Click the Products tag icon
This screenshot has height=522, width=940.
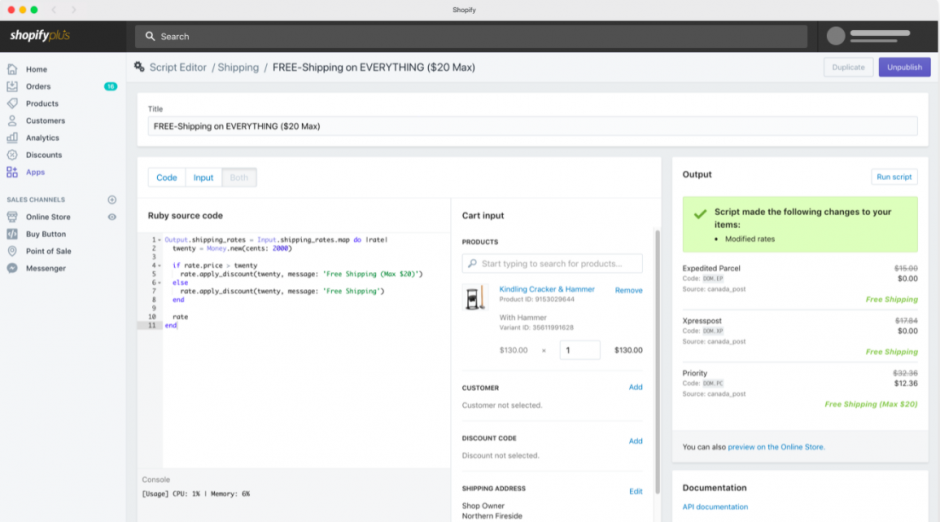(x=12, y=104)
